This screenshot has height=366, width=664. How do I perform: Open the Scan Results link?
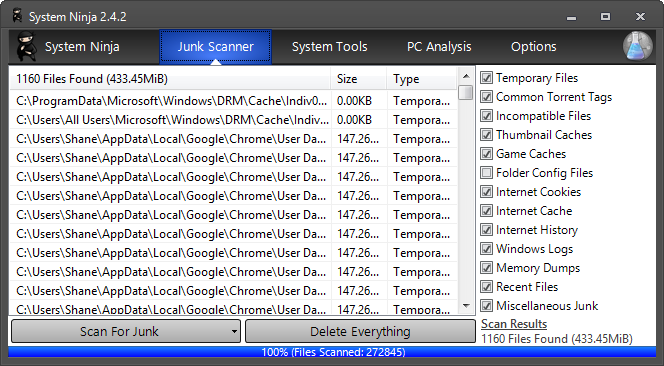(x=514, y=324)
